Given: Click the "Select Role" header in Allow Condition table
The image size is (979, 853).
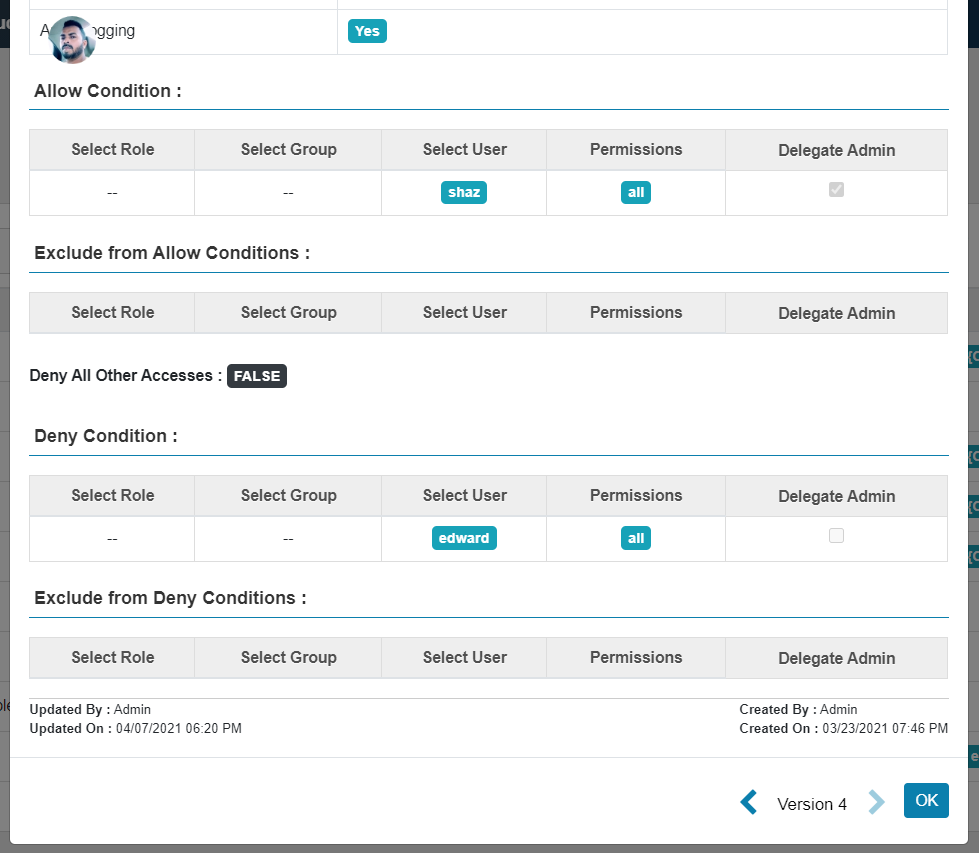Looking at the screenshot, I should click(x=111, y=149).
